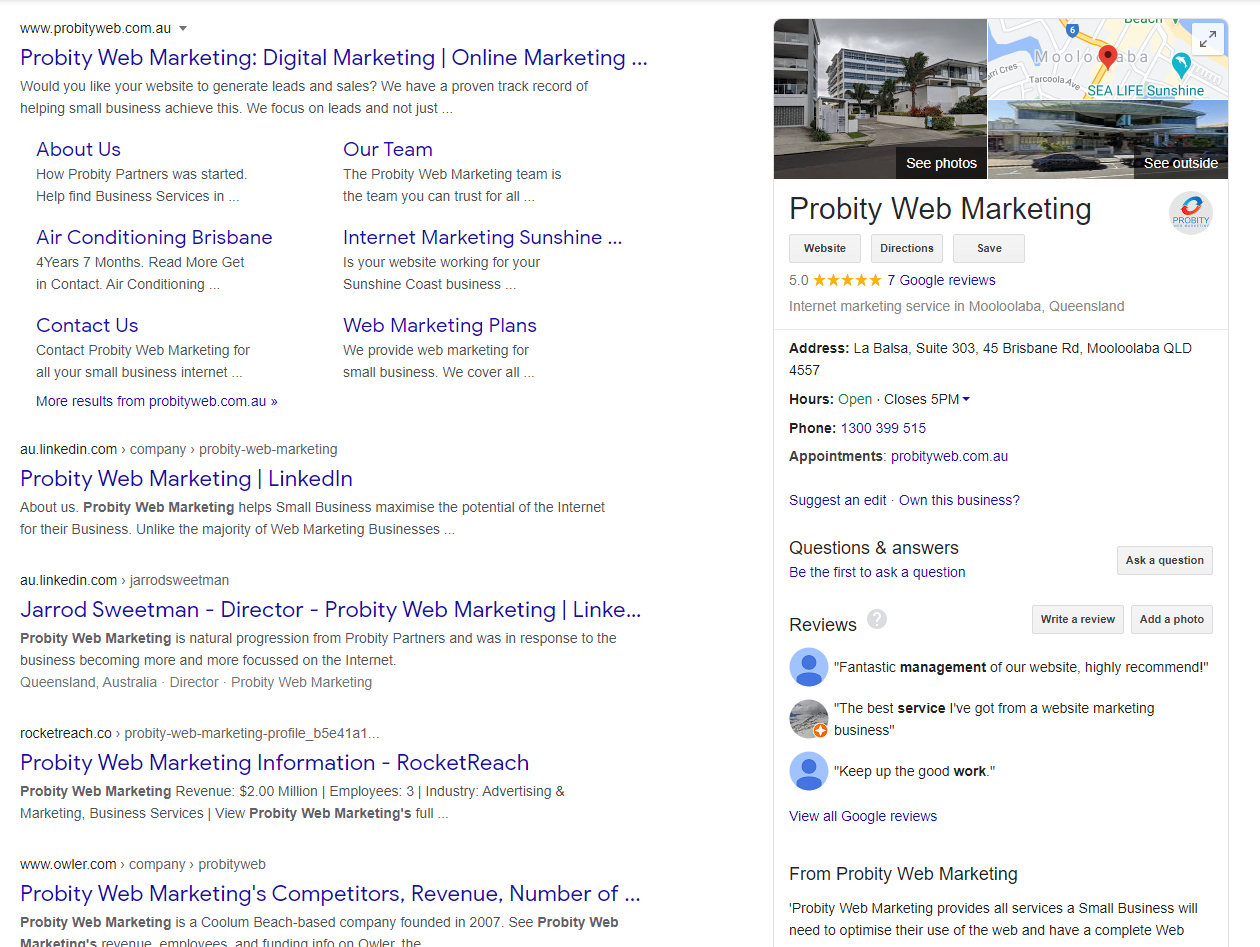Click the Save button
This screenshot has width=1260, height=947.
[989, 248]
